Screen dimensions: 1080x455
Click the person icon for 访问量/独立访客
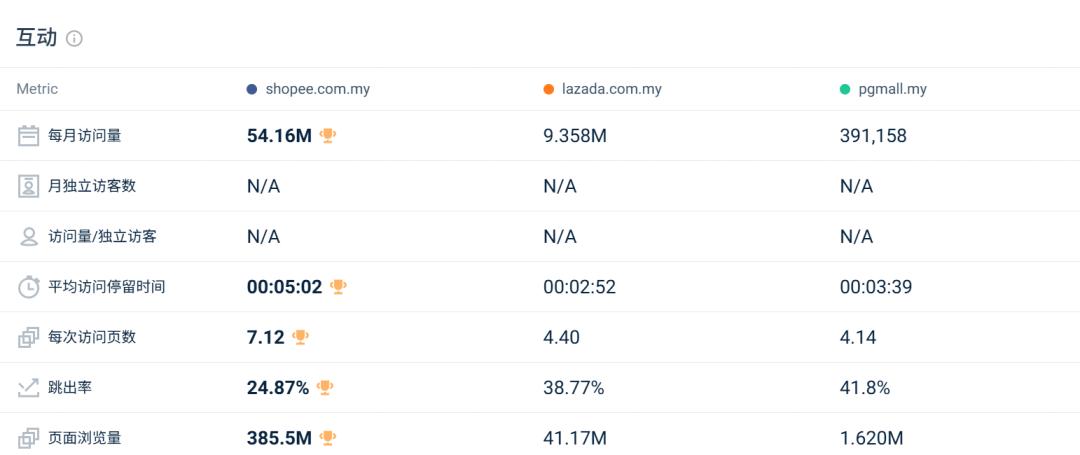pos(28,237)
